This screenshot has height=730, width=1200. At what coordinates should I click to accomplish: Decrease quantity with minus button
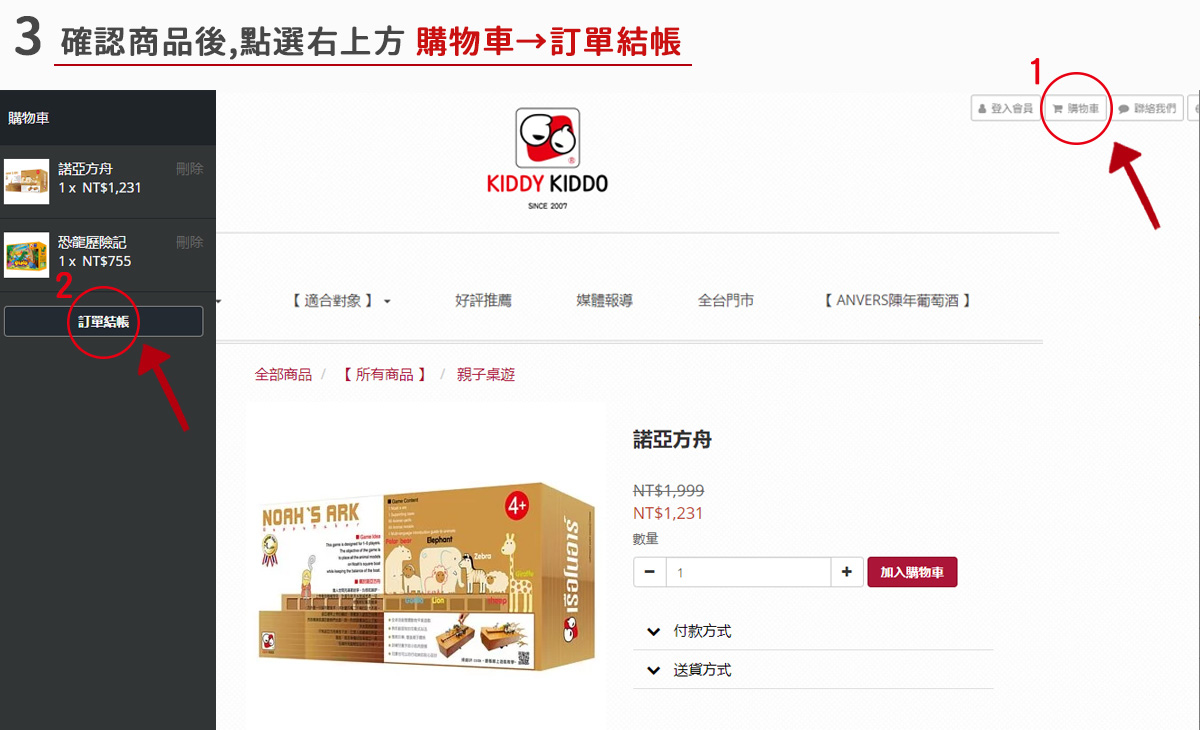tap(650, 572)
